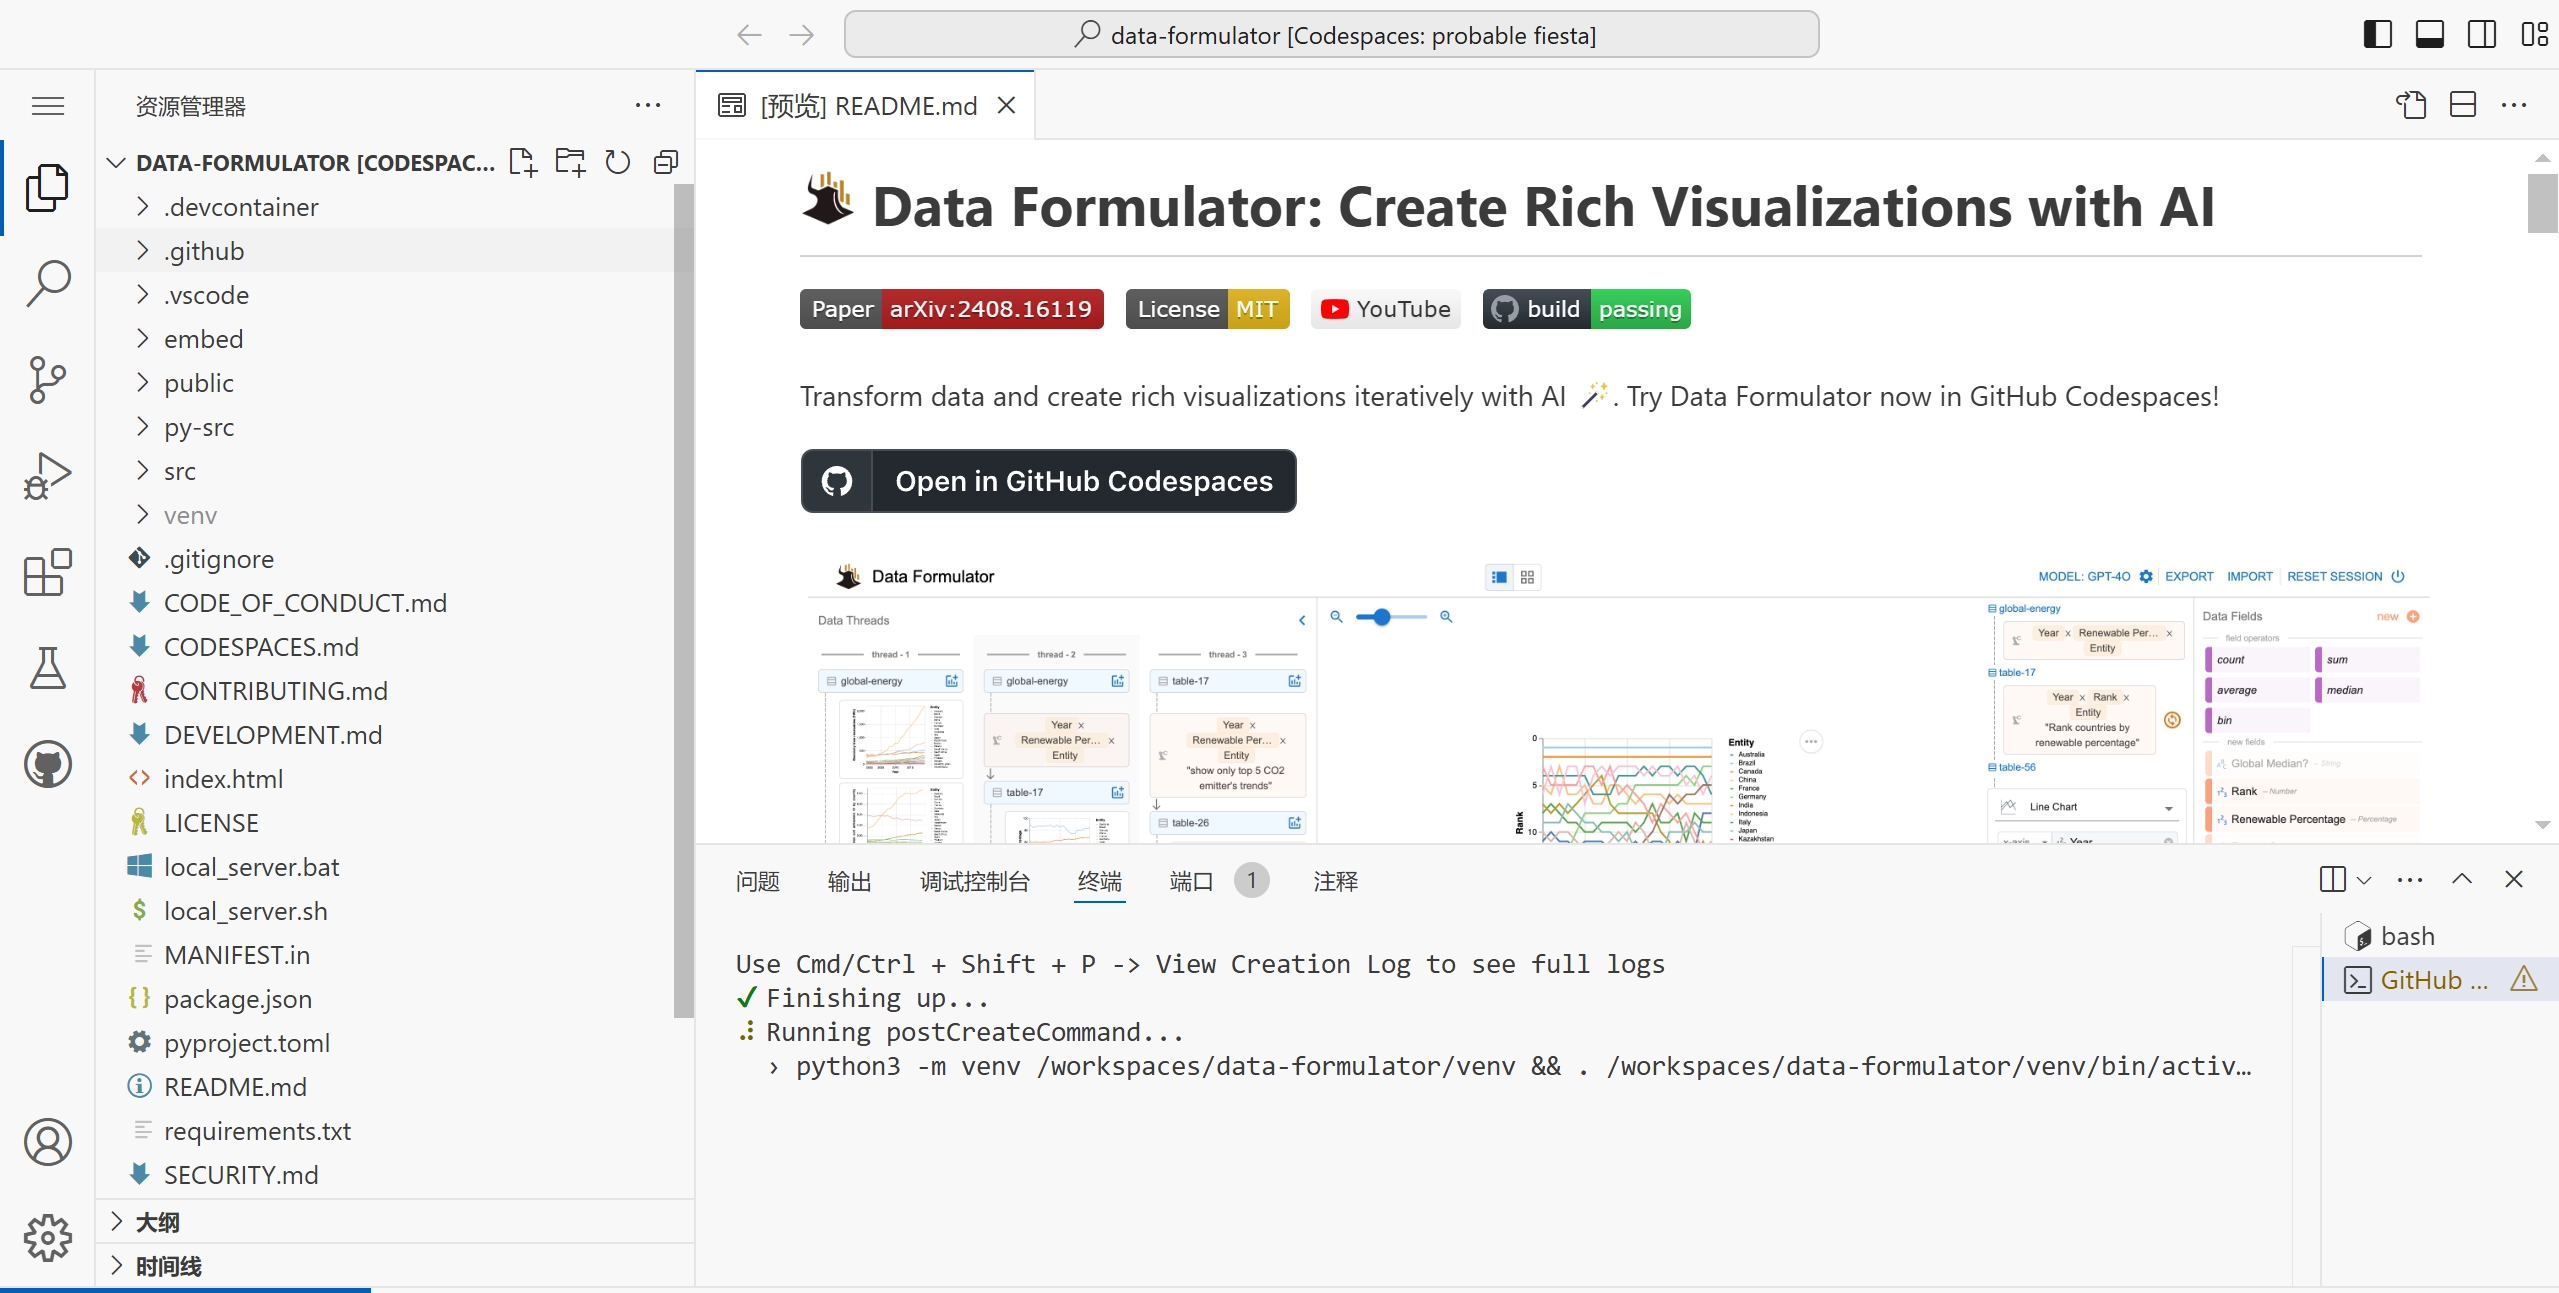Close the bottom panel
This screenshot has height=1293, width=2559.
coord(2514,879)
